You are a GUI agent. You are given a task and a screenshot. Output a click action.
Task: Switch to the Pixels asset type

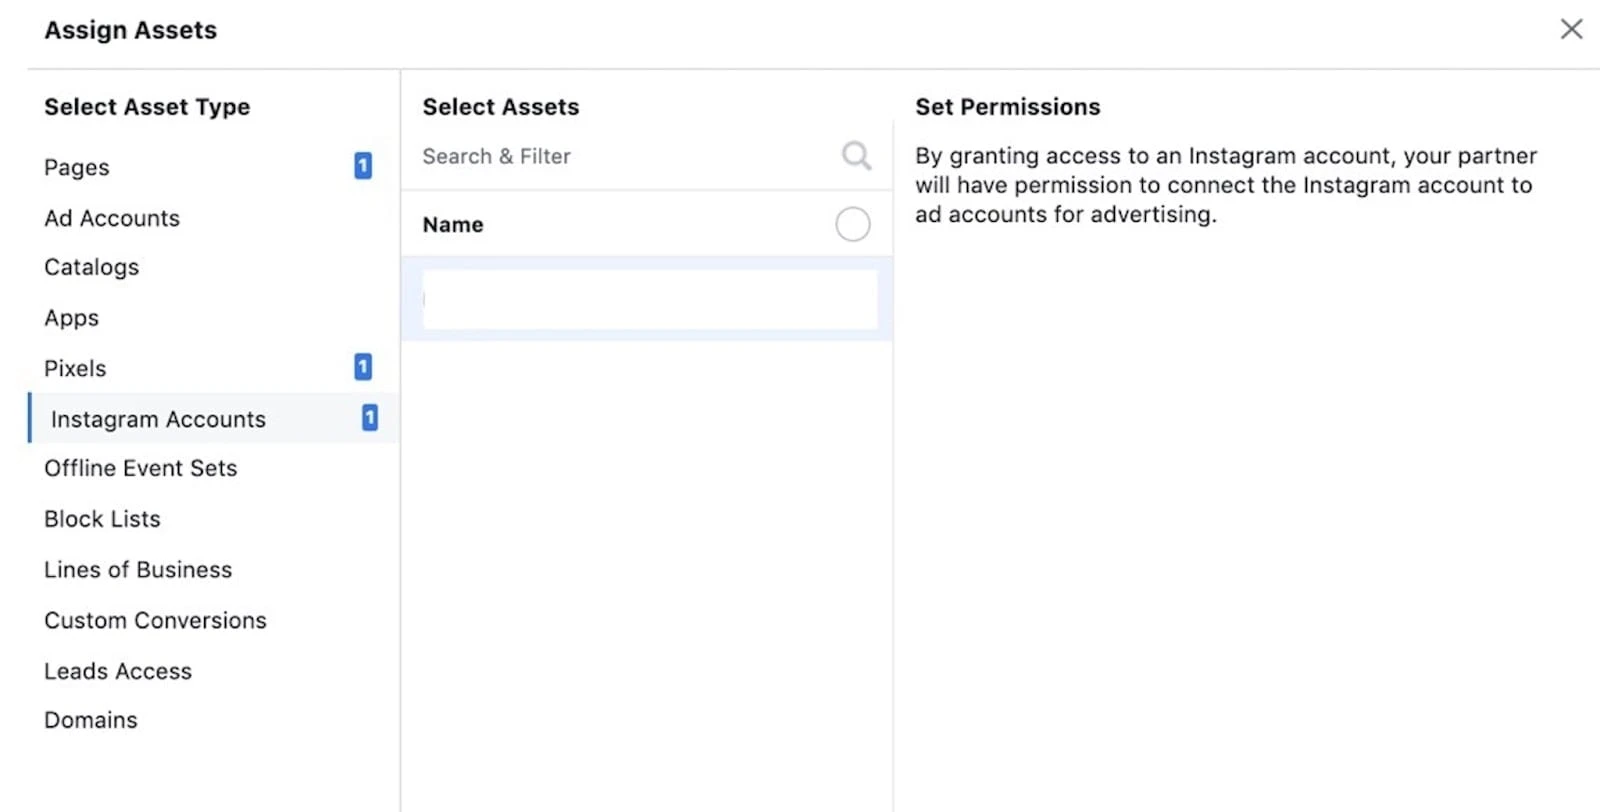(x=75, y=368)
